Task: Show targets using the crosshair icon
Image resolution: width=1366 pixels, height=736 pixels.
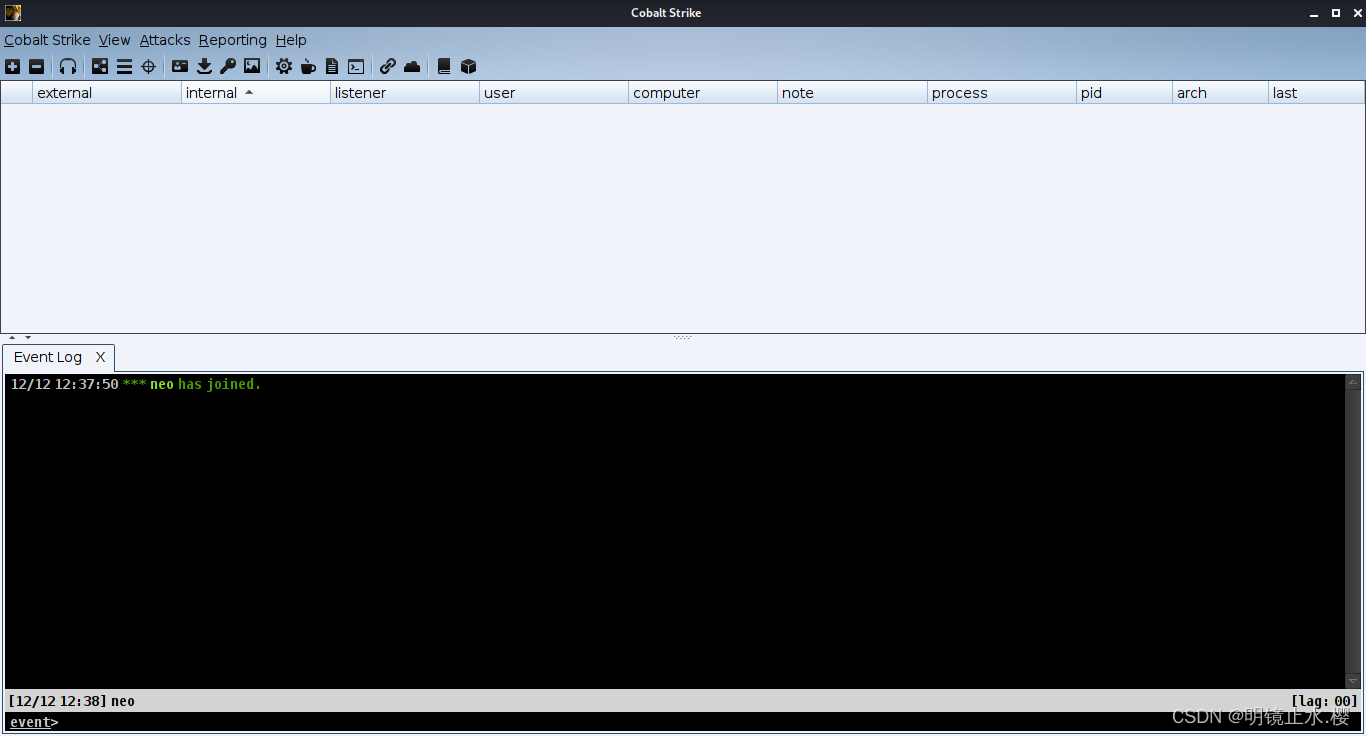Action: [x=148, y=67]
